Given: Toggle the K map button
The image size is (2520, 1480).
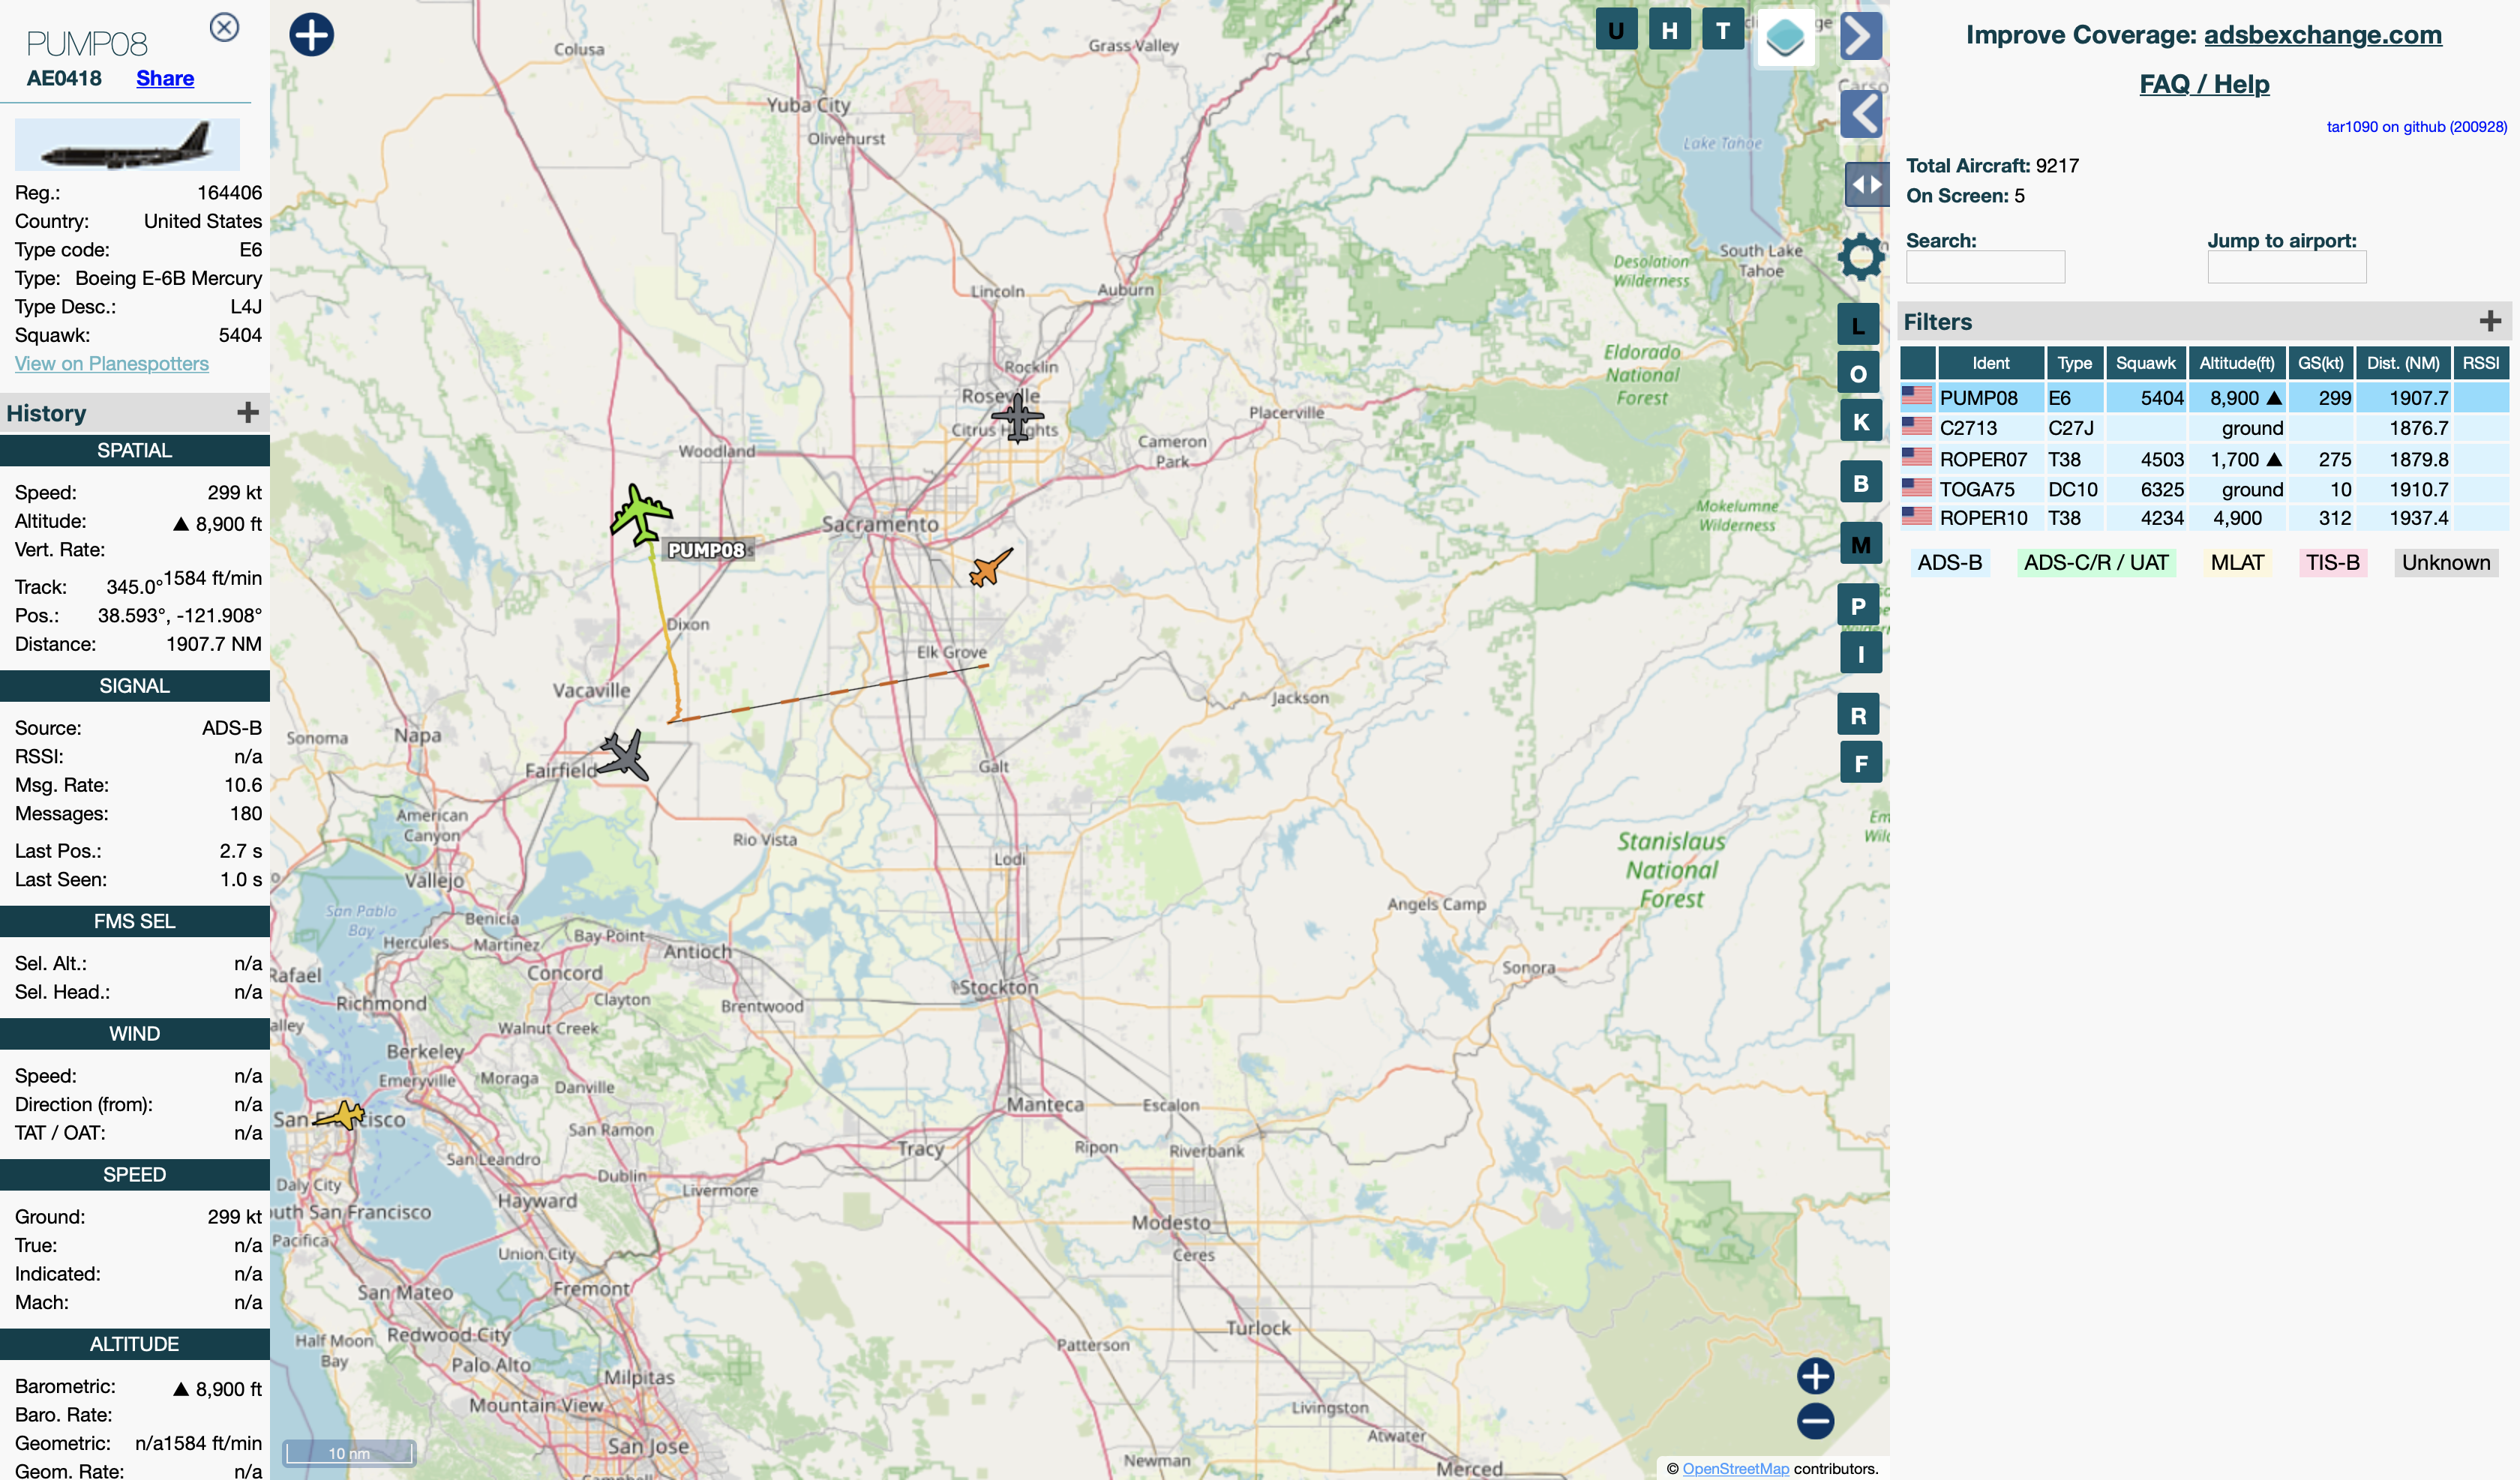Looking at the screenshot, I should pos(1860,421).
